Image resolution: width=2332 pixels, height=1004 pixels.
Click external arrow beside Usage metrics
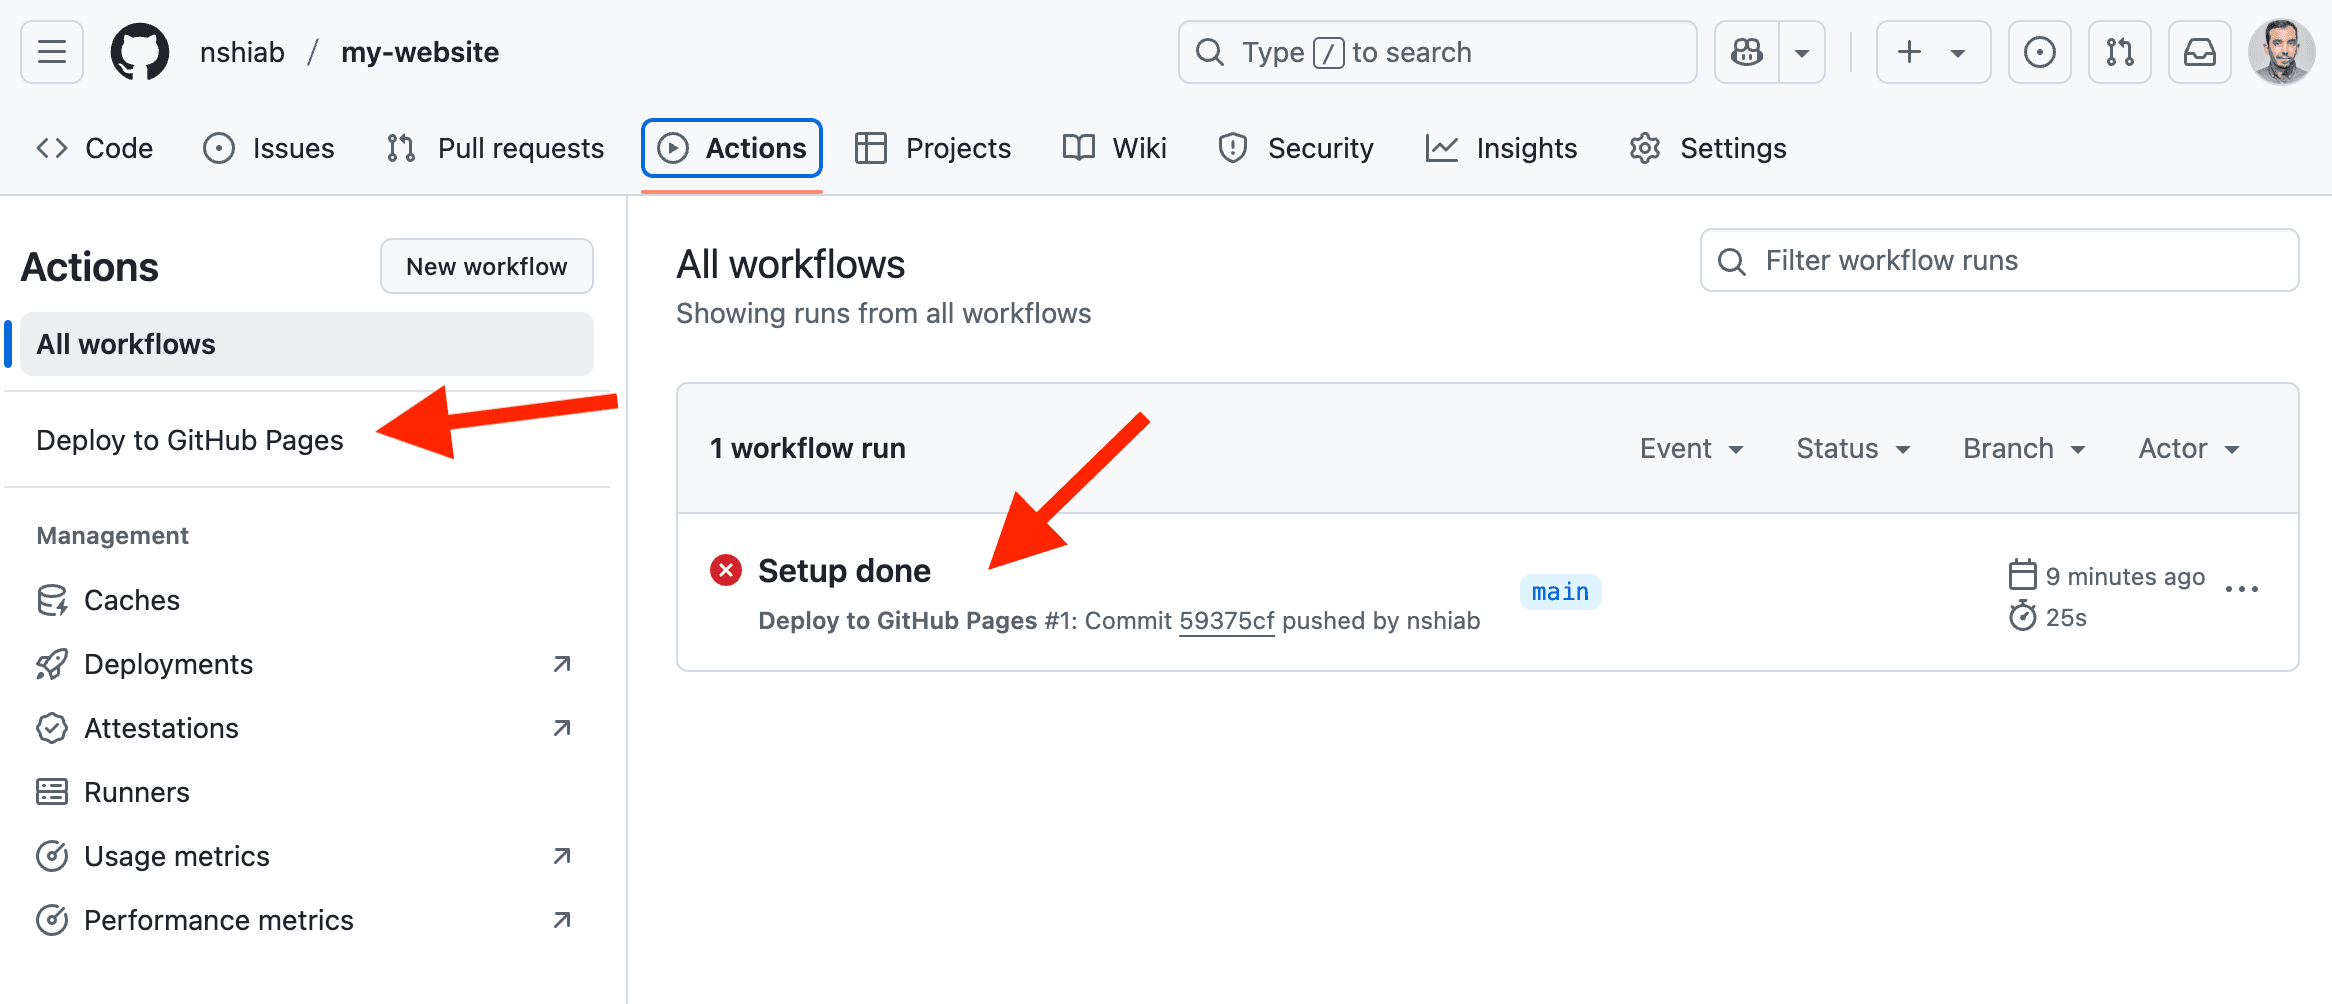coord(562,856)
